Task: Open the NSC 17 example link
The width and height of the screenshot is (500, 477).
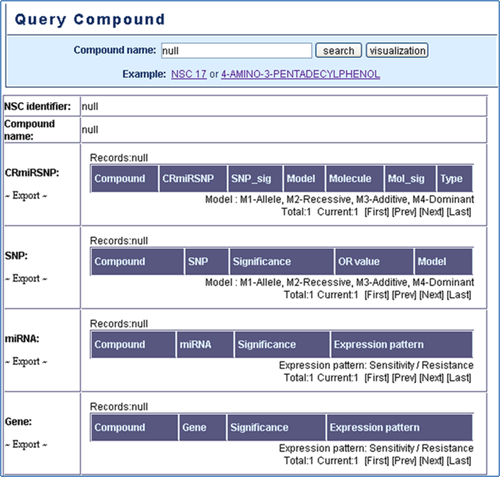Action: pos(189,74)
